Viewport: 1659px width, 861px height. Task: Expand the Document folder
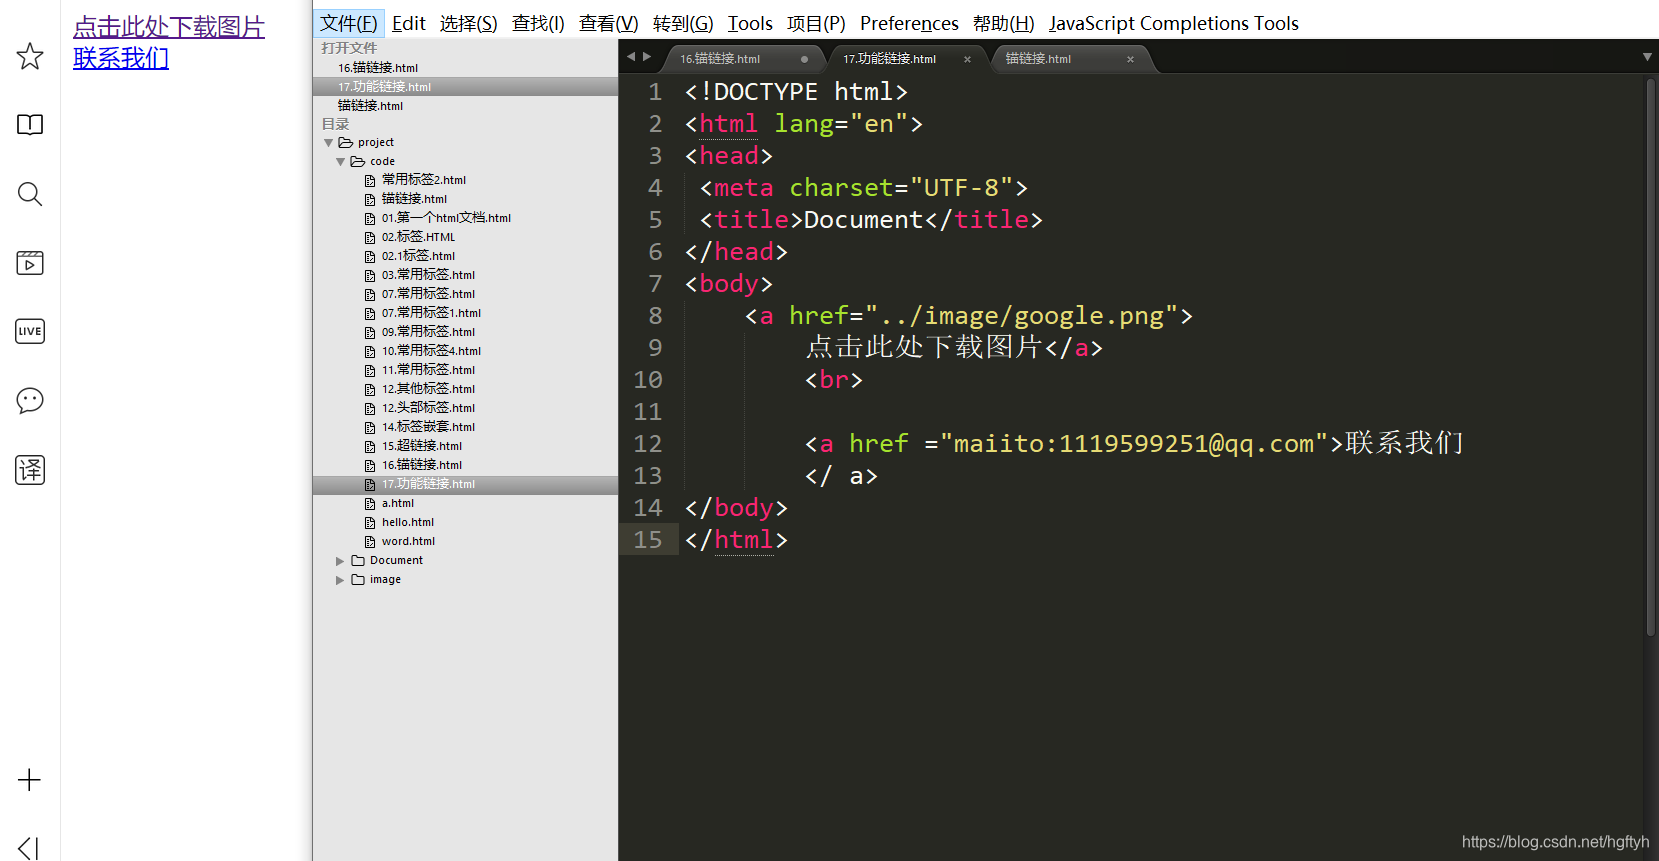[x=340, y=561]
